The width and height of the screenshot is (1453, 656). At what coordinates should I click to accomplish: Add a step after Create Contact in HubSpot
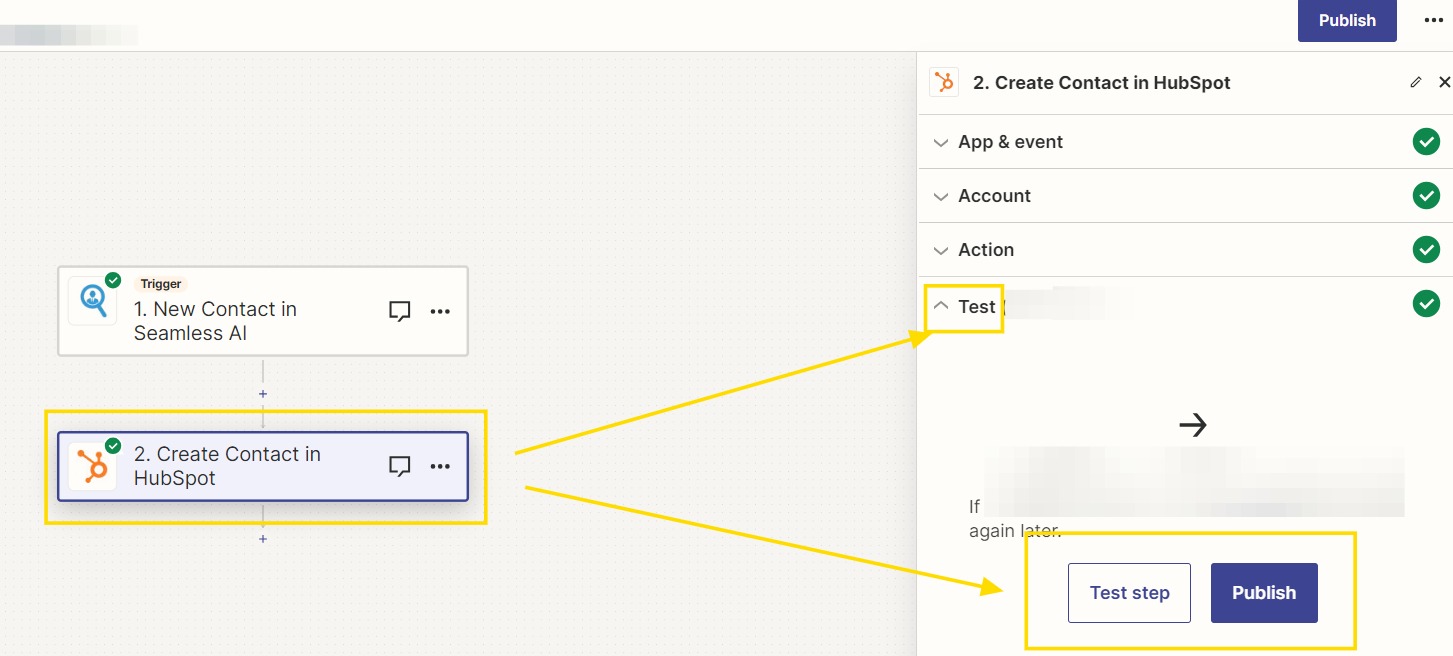(263, 539)
